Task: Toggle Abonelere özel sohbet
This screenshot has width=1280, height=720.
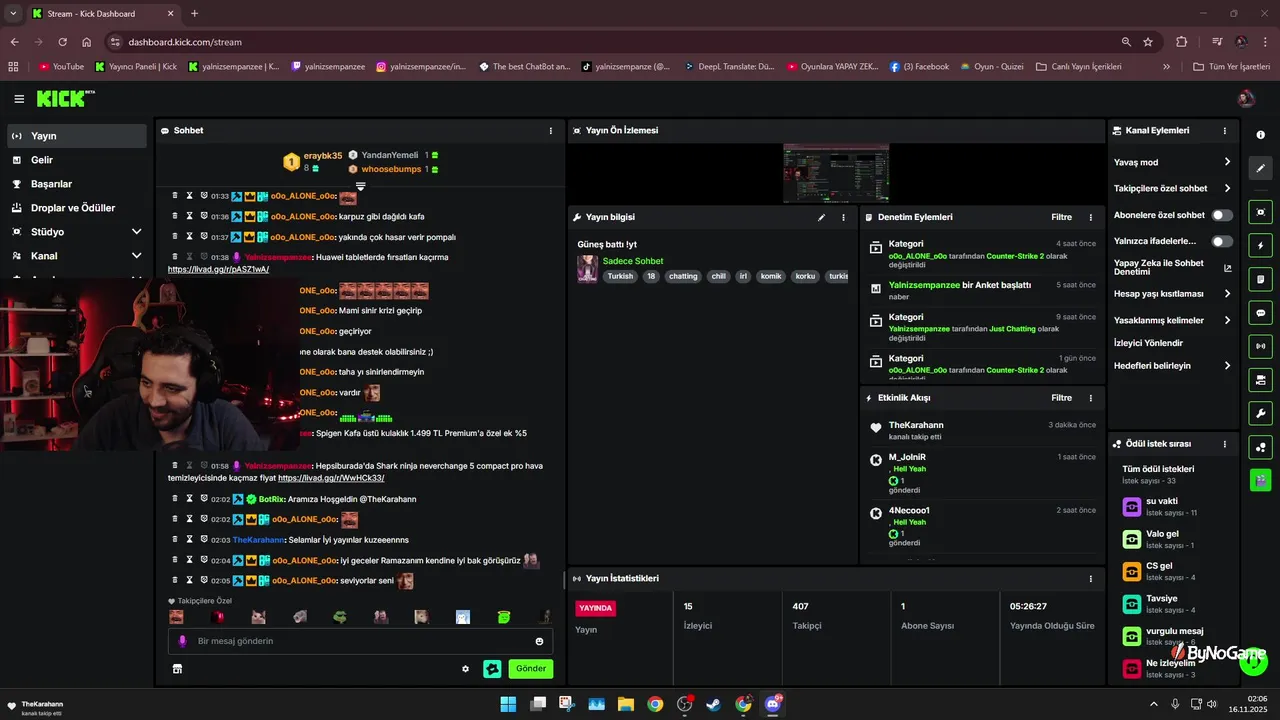Action: (x=1222, y=215)
